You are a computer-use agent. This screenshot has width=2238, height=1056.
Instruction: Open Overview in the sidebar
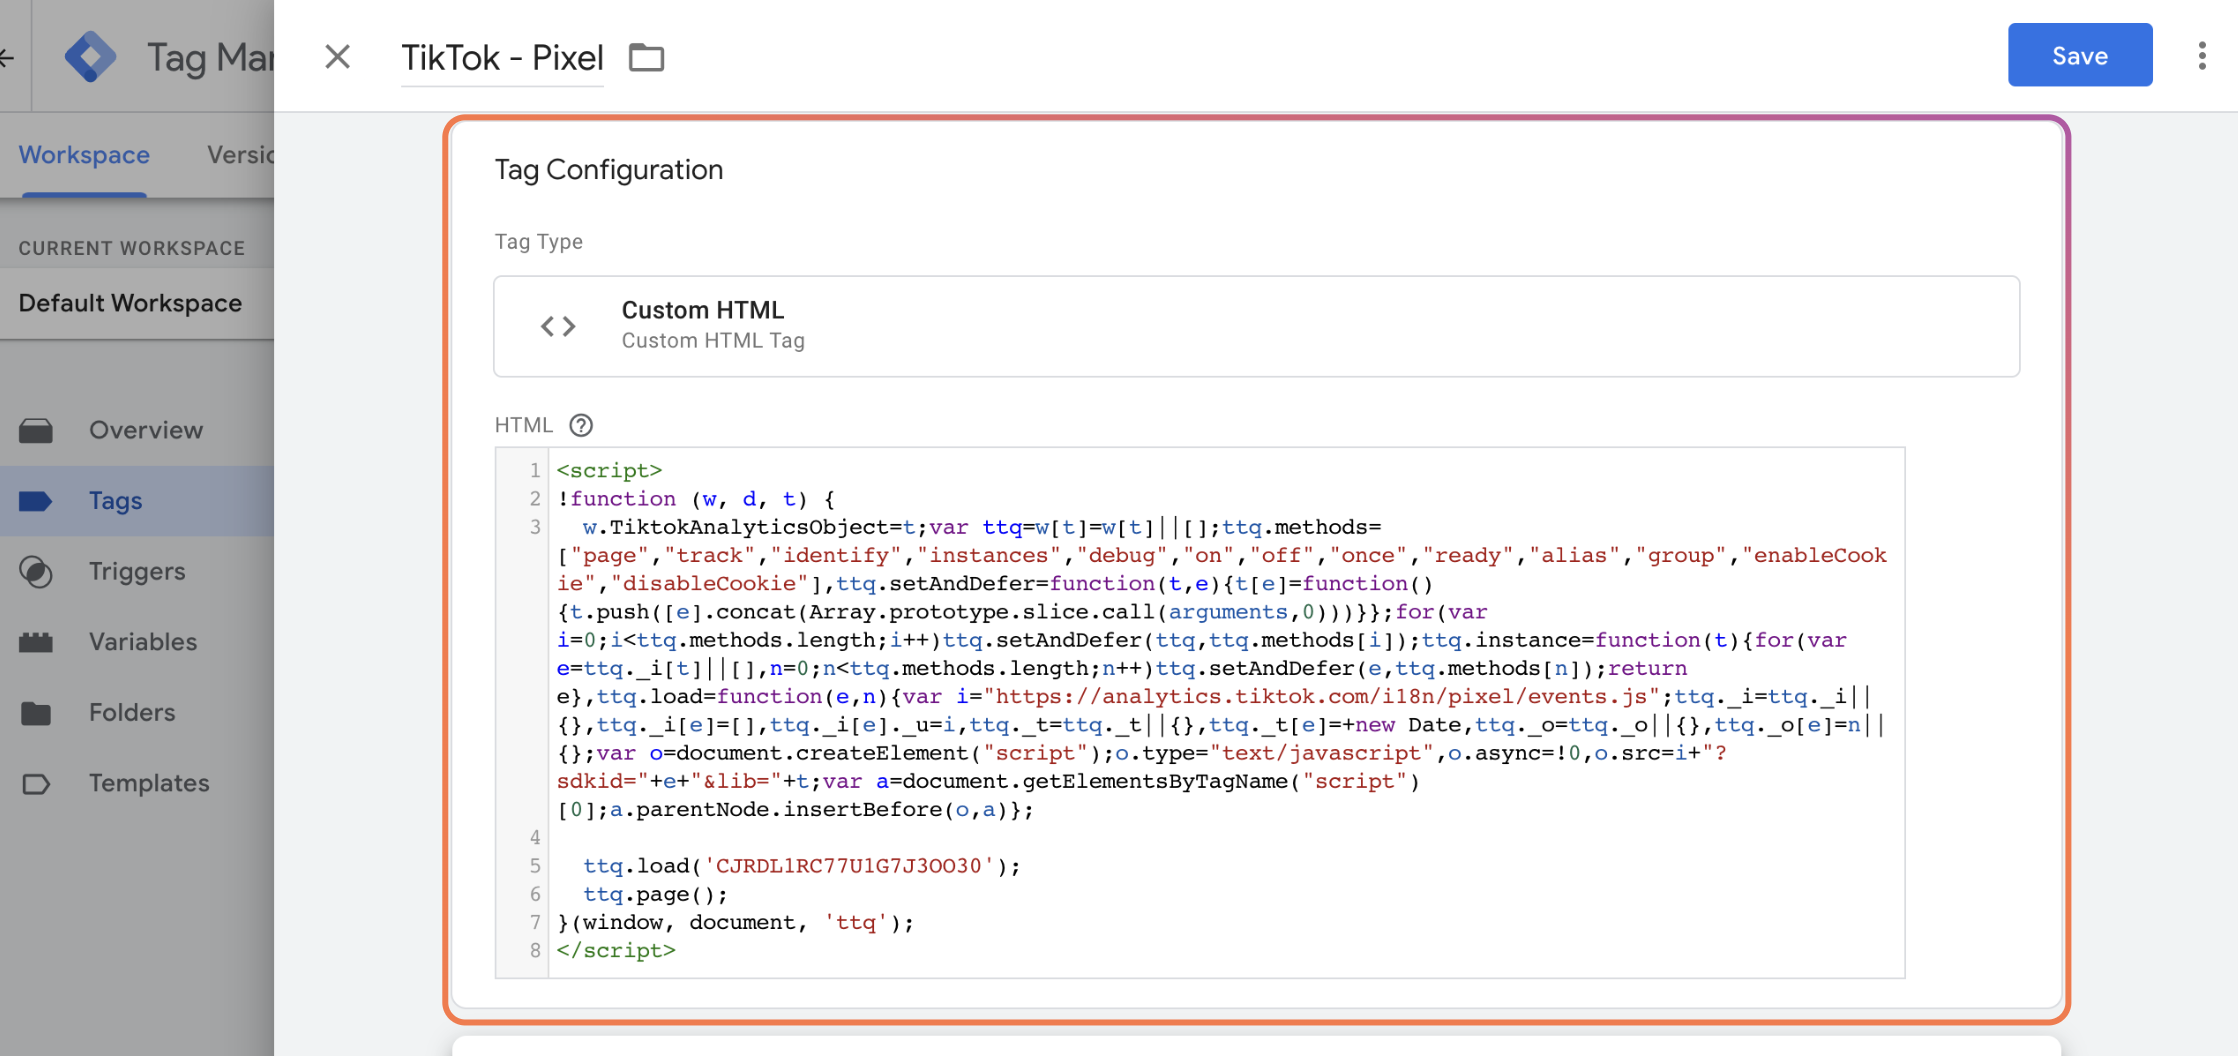click(137, 430)
